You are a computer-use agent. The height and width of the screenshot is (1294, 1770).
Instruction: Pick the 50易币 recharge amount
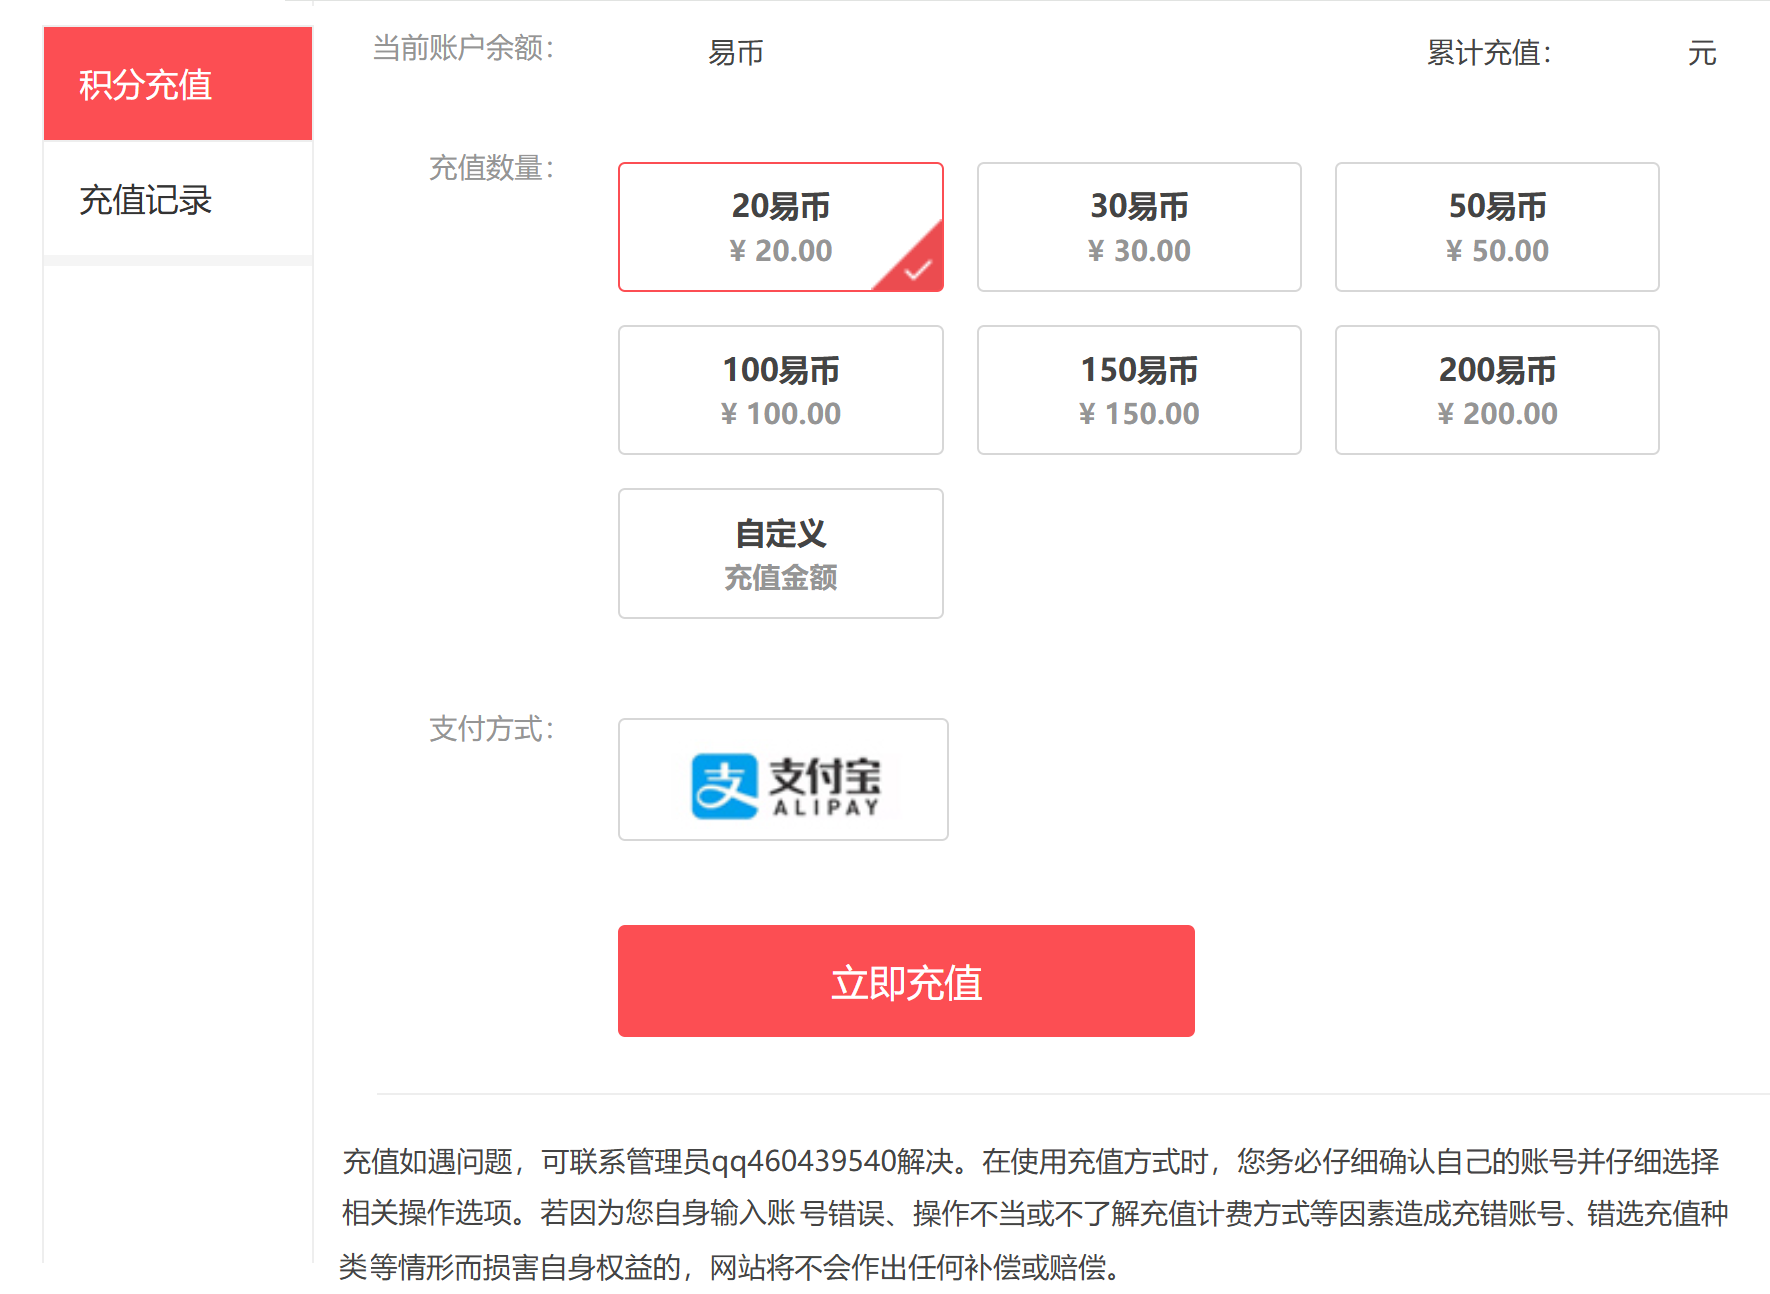click(x=1497, y=227)
